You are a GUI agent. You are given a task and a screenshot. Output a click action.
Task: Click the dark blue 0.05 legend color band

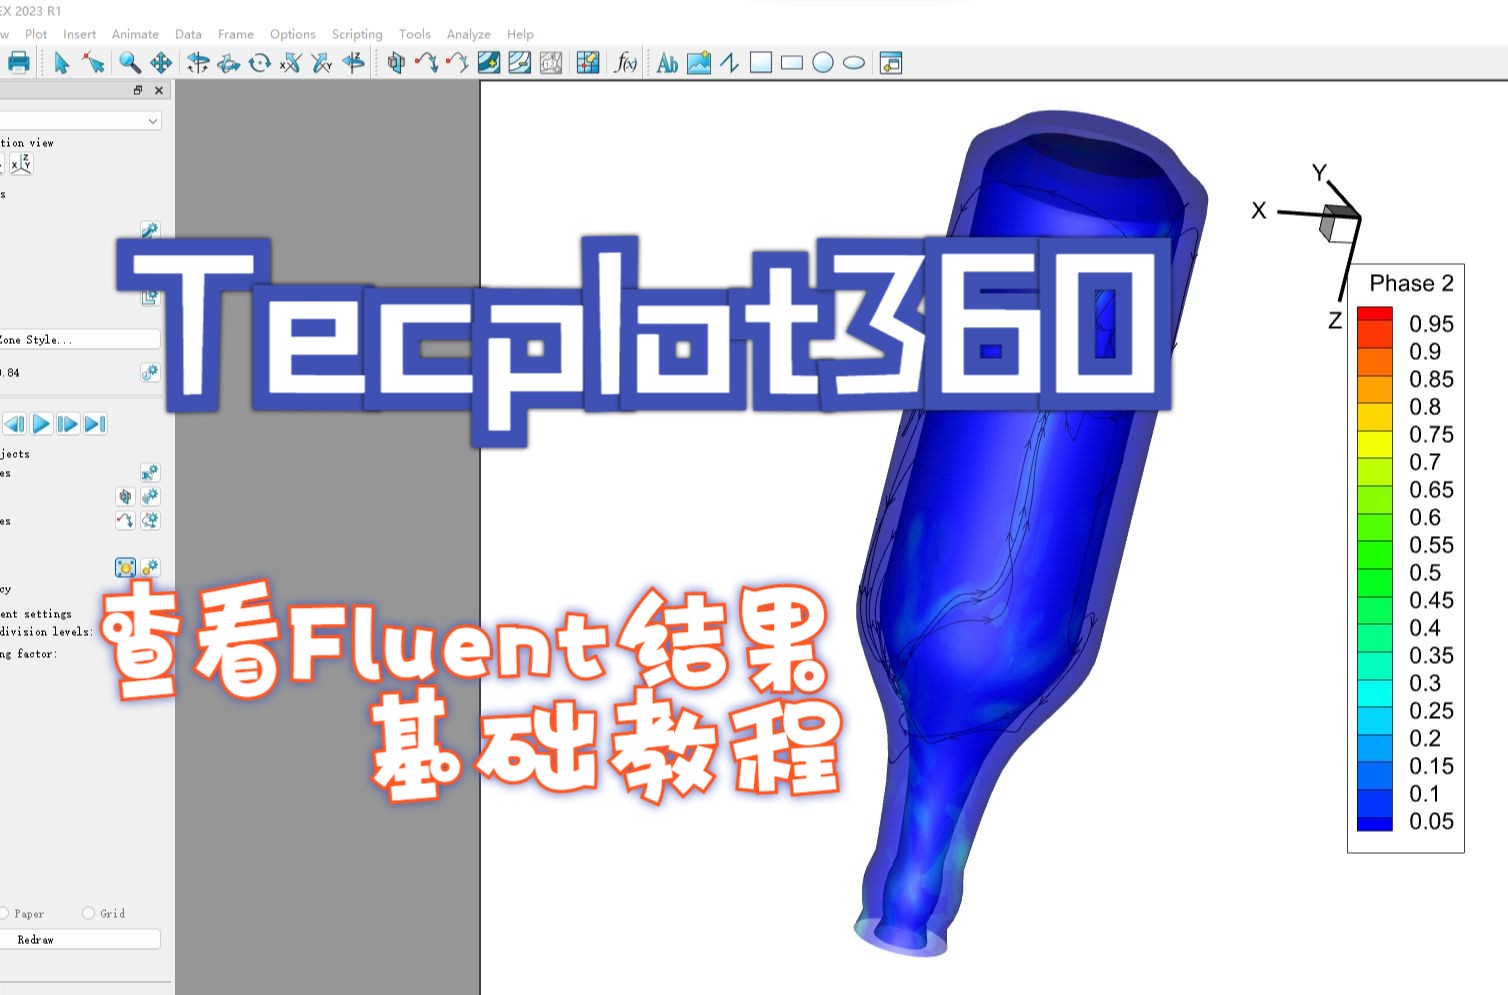[1374, 825]
